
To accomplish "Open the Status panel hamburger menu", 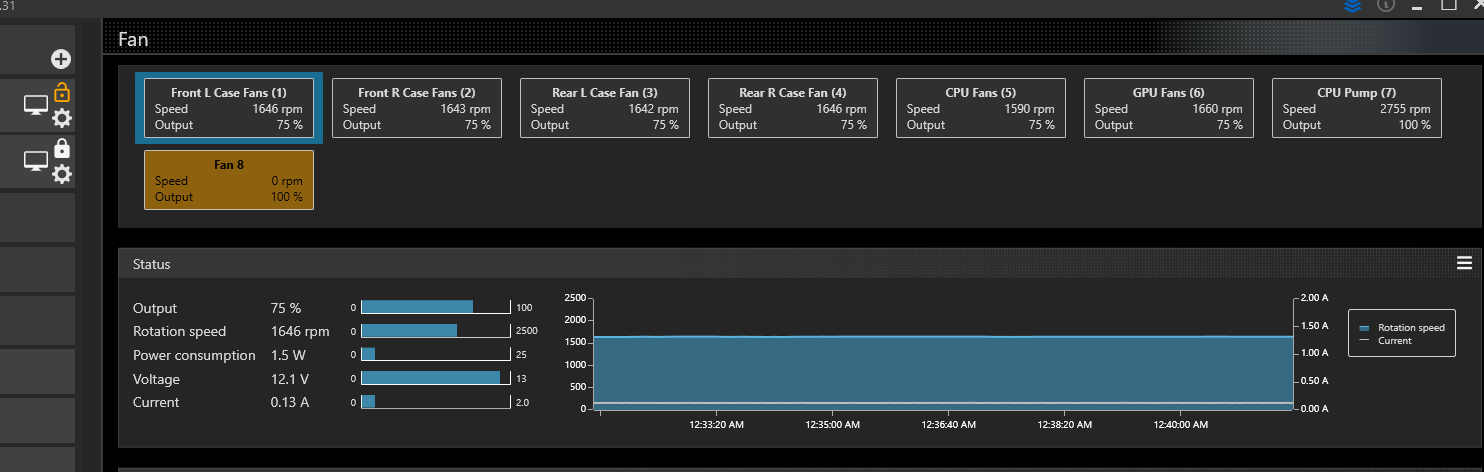I will click(x=1464, y=263).
